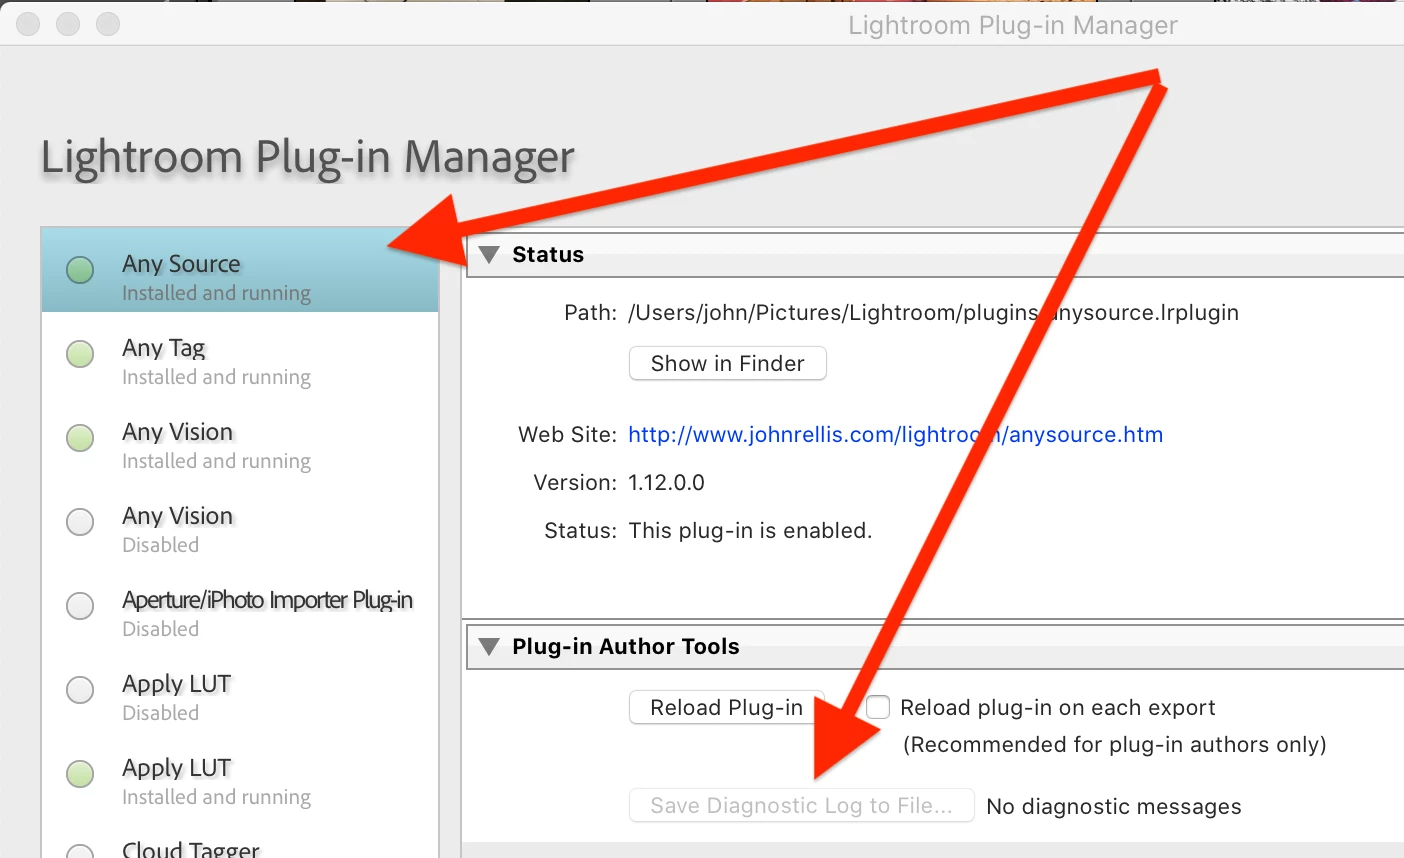Click the window zoom button
Image resolution: width=1404 pixels, height=858 pixels.
click(x=108, y=24)
